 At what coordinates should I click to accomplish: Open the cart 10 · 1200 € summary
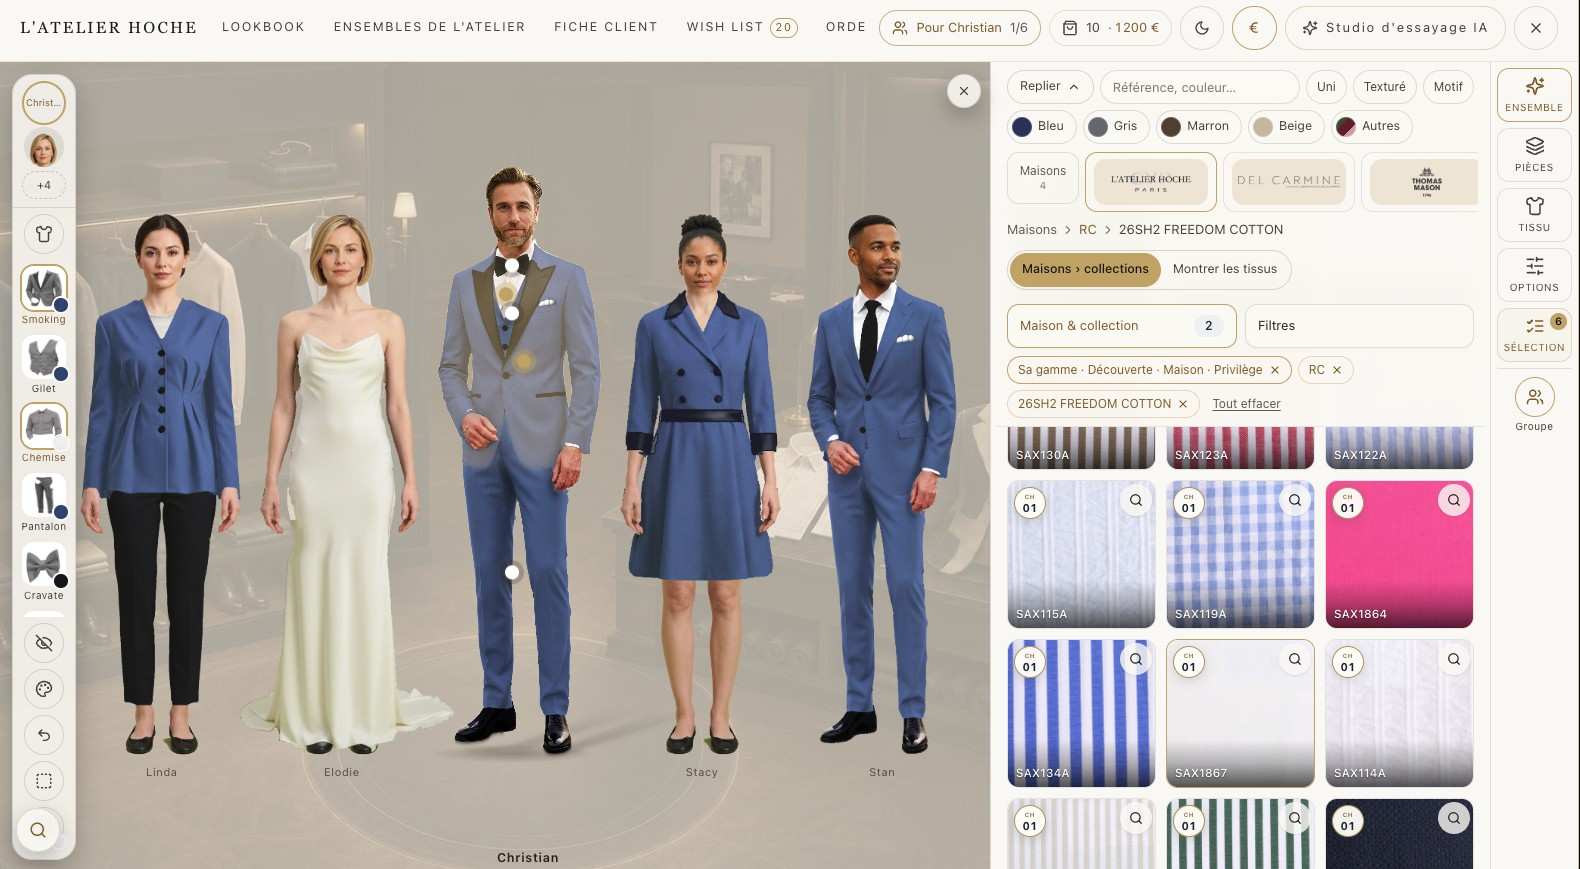point(1110,28)
